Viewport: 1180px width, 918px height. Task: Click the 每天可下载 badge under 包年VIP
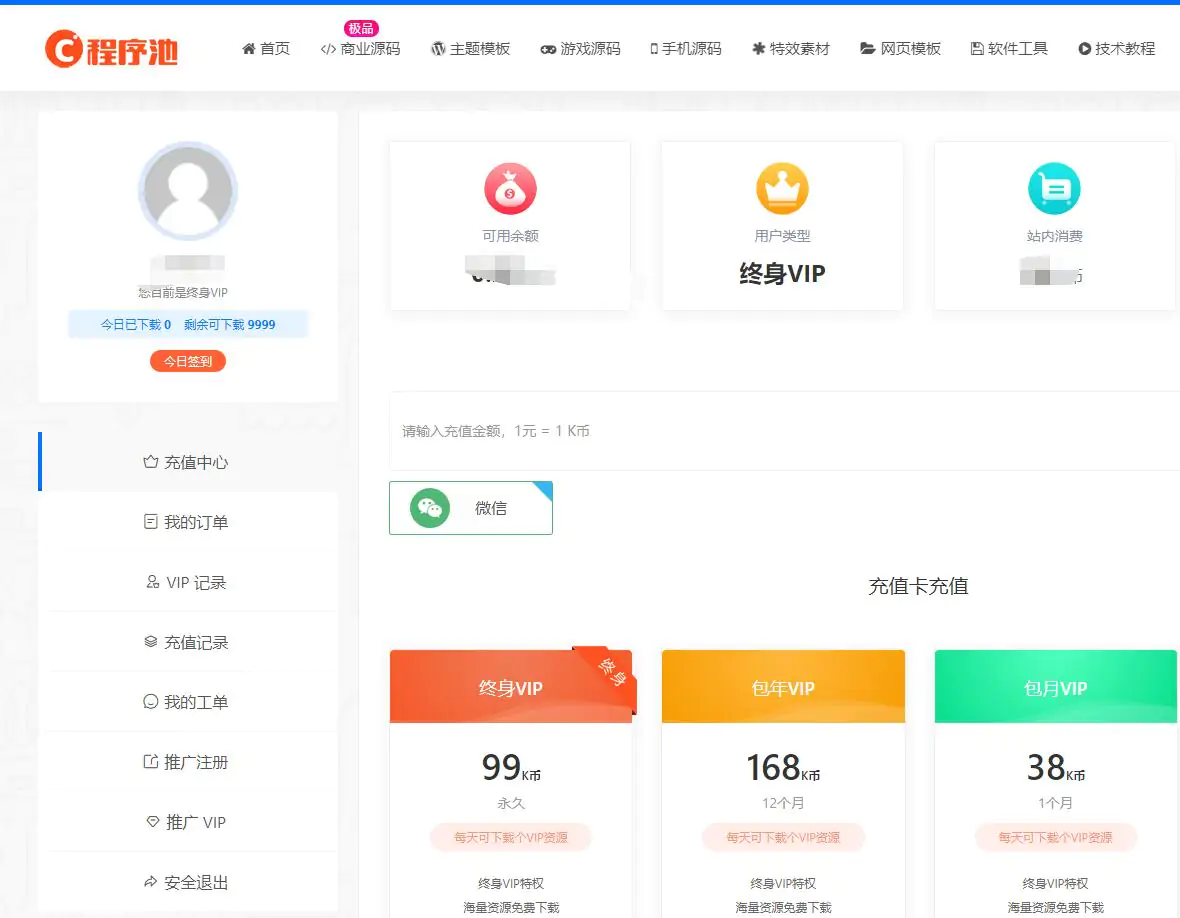pos(783,837)
